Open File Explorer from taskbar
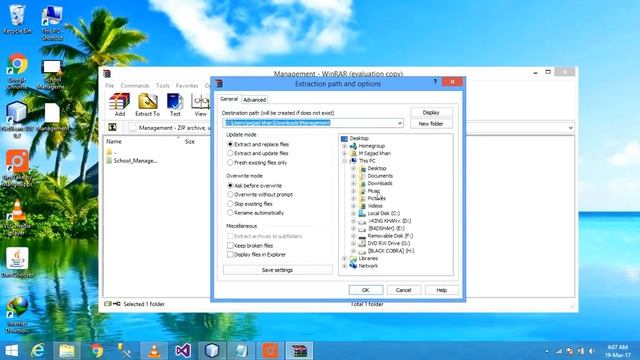Image resolution: width=640 pixels, height=360 pixels. tap(67, 351)
